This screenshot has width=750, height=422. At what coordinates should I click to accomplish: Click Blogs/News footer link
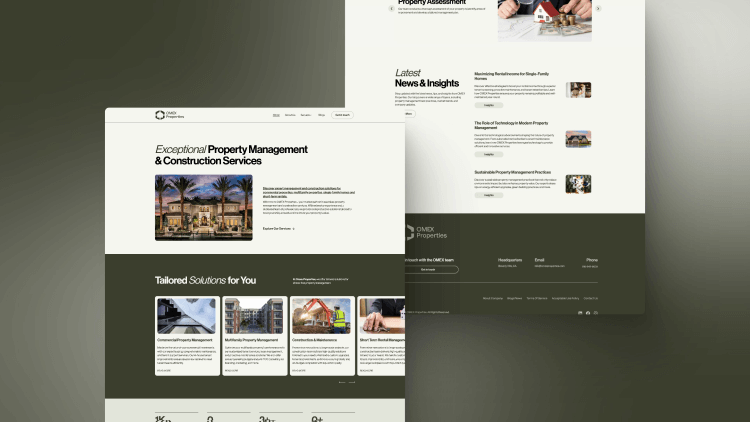pyautogui.click(x=514, y=299)
